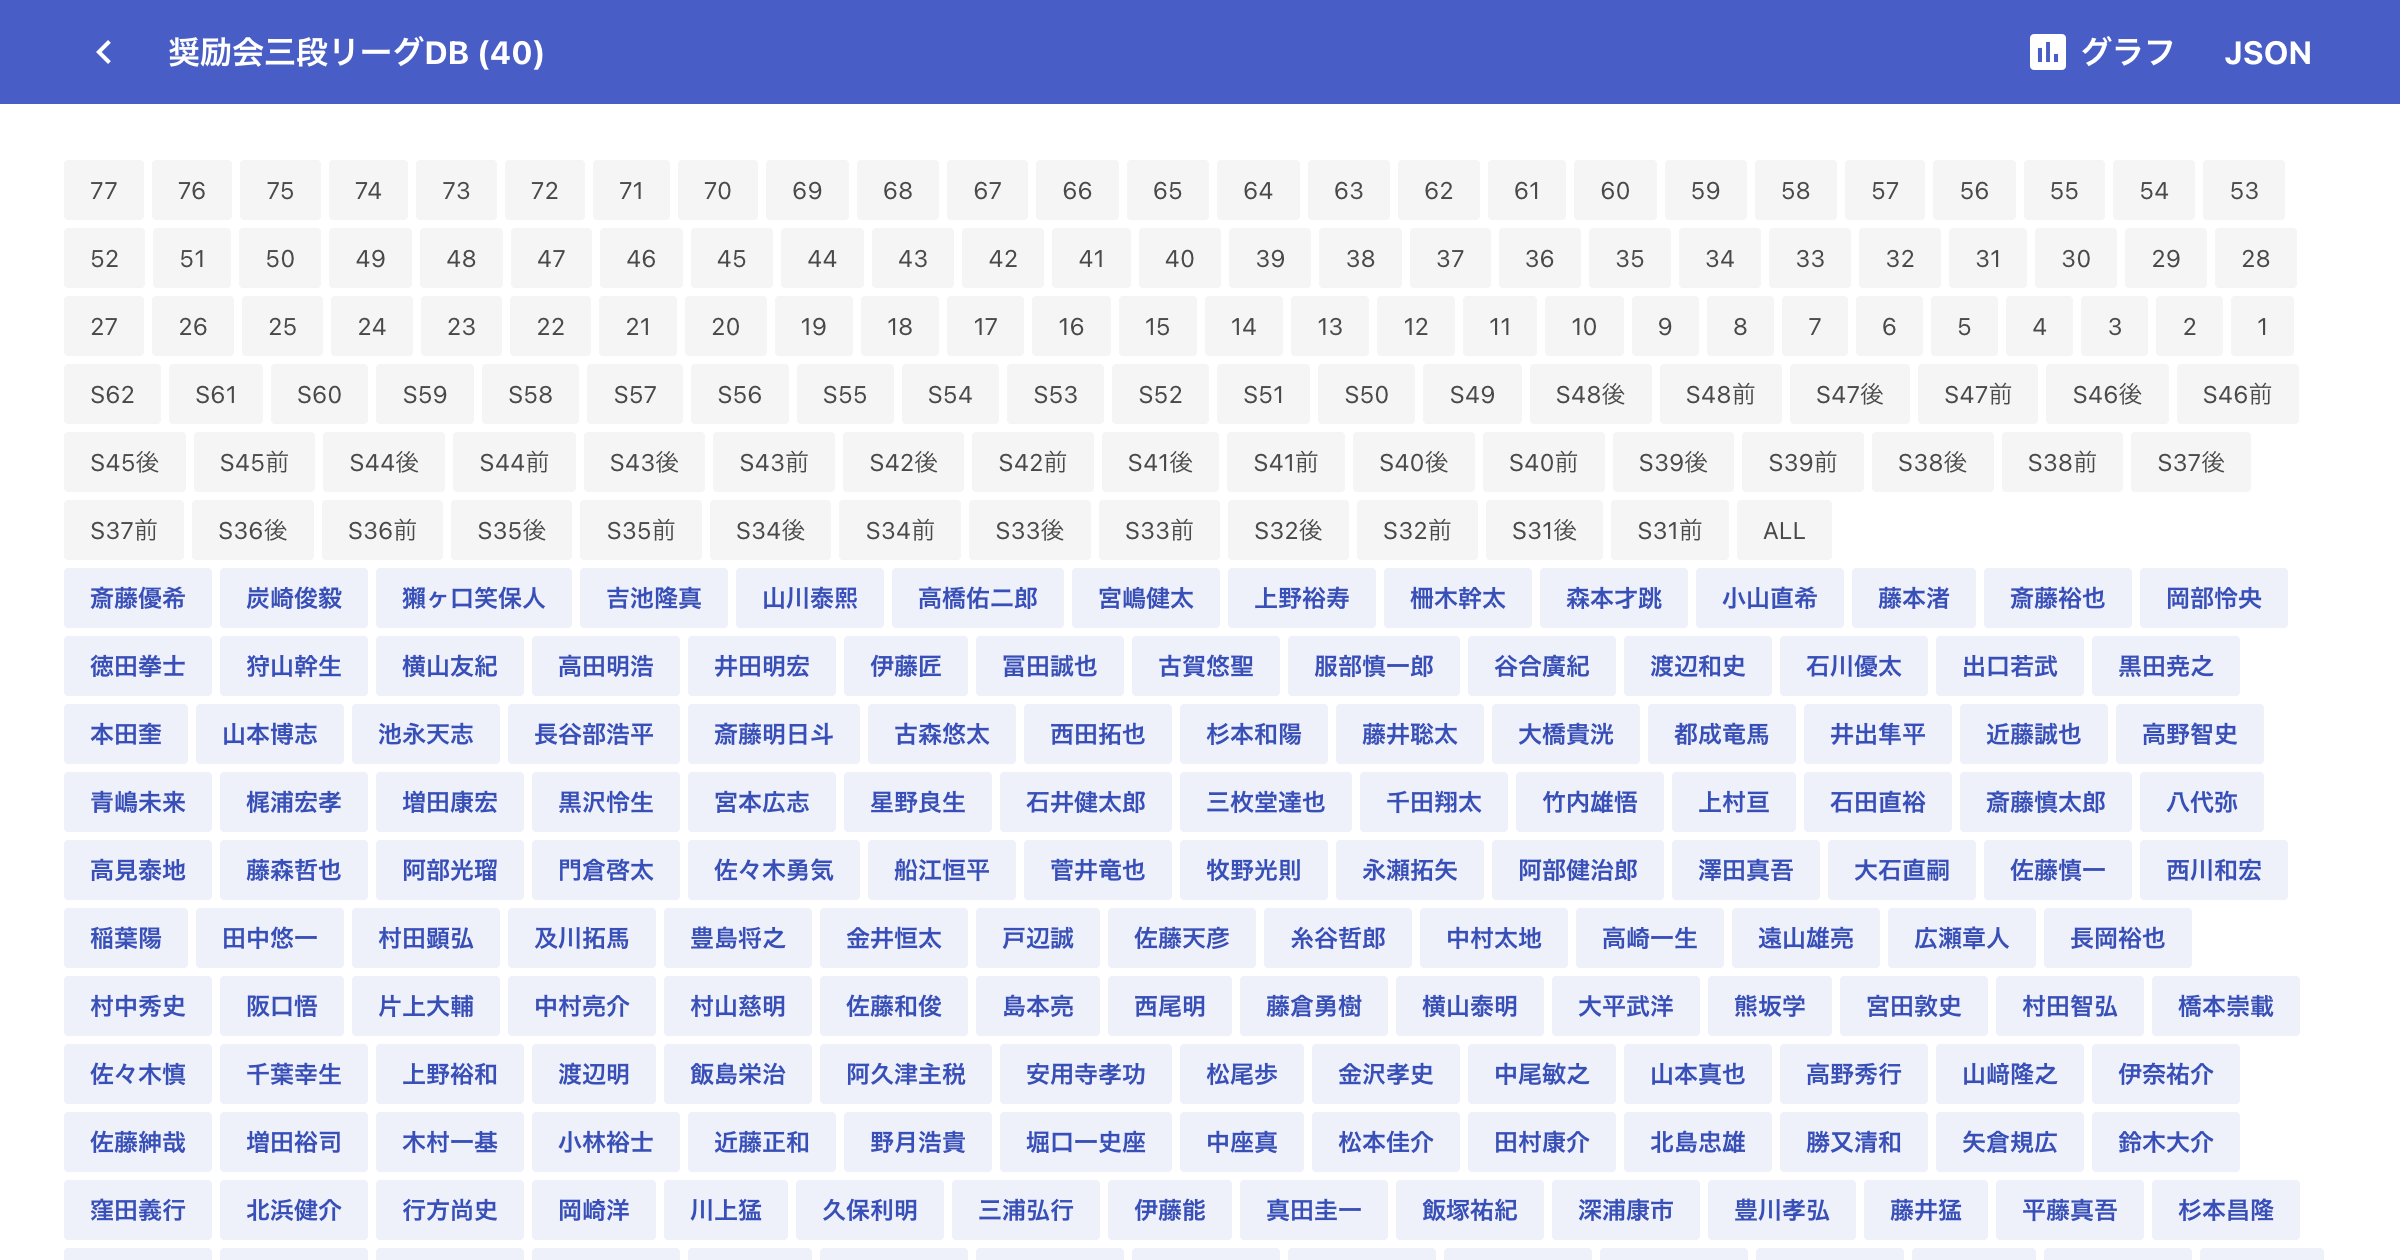View player 高見泰地
This screenshot has width=2400, height=1260.
point(138,870)
